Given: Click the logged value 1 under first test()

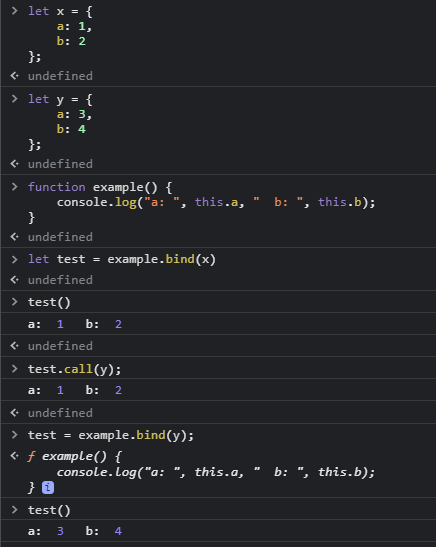Looking at the screenshot, I should 60,324.
